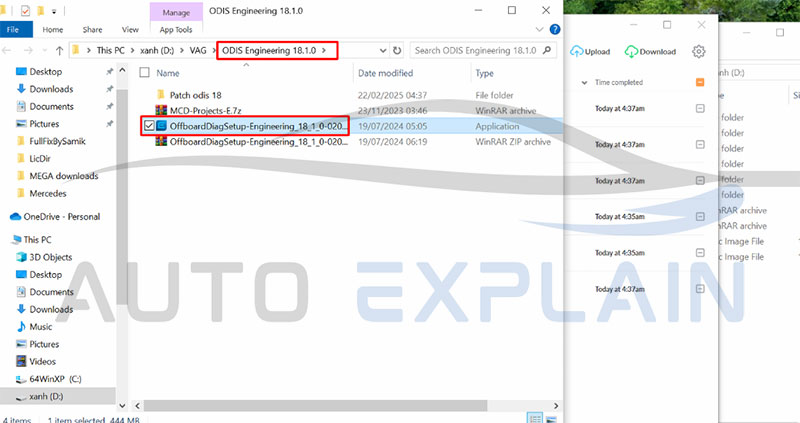Viewport: 800px width, 423px height.
Task: Collapse the Time completed chevron
Action: tap(585, 82)
